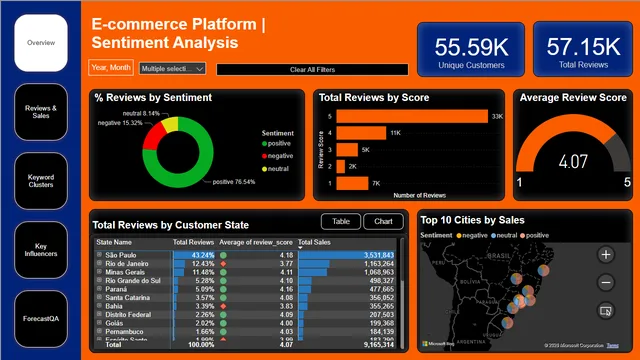Click the score 3 bar (5K)
Screen dimensions: 640x360
[x=347, y=150]
